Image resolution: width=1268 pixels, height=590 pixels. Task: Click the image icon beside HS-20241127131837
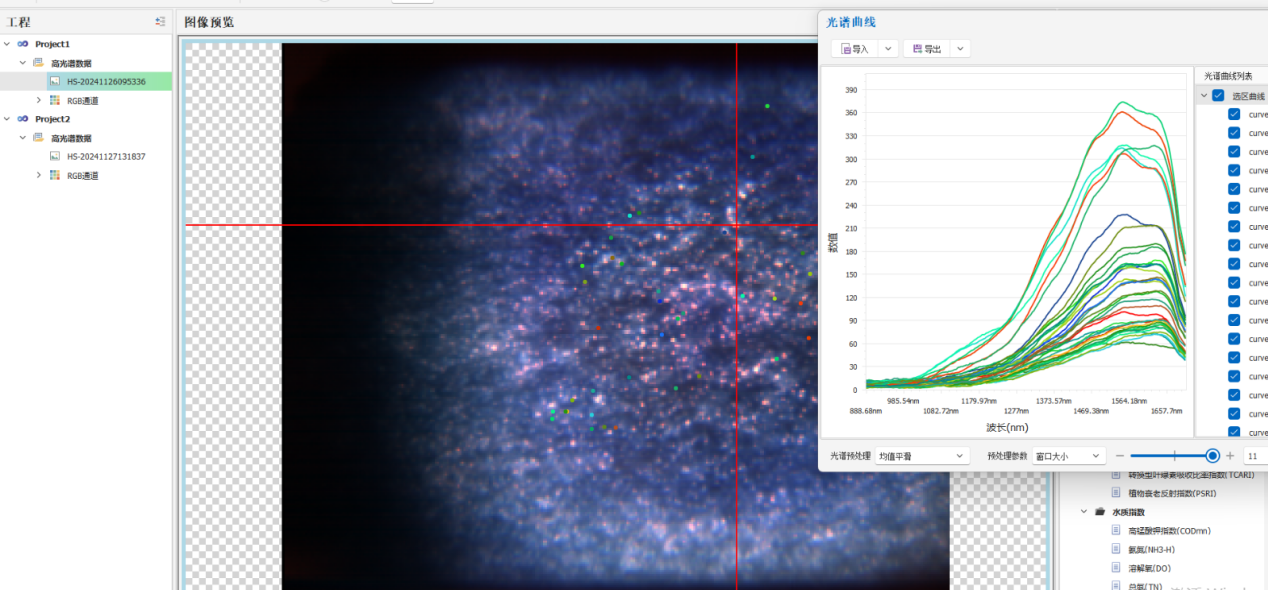55,156
